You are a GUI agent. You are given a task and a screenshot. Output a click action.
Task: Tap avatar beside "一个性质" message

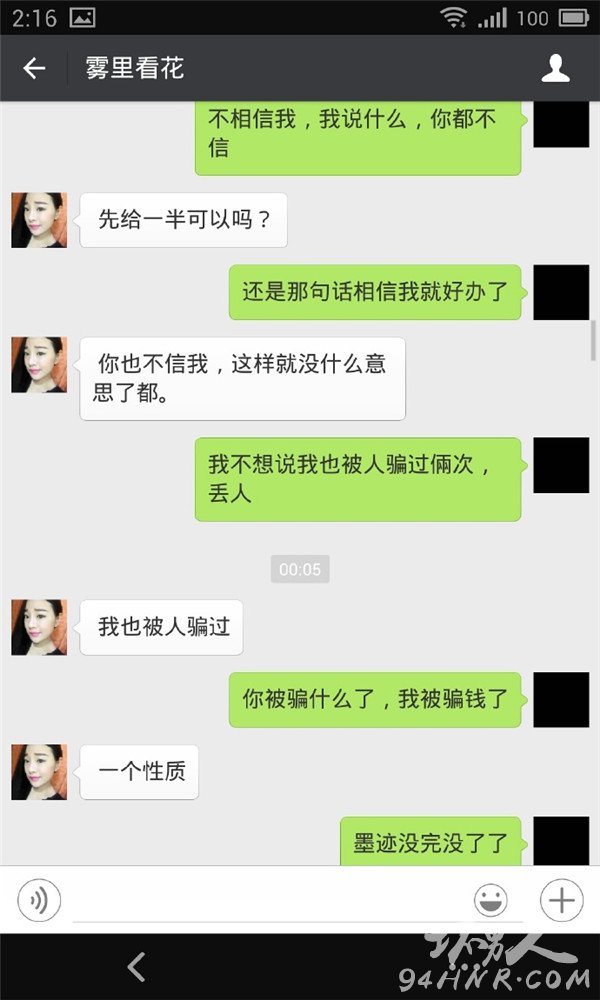[39, 772]
